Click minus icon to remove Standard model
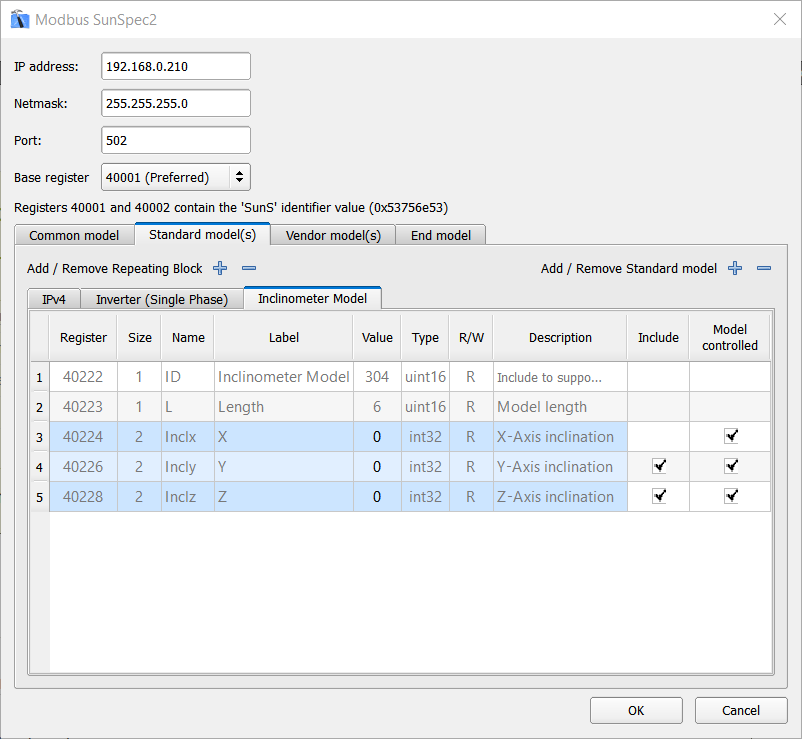The width and height of the screenshot is (802, 739). [764, 268]
